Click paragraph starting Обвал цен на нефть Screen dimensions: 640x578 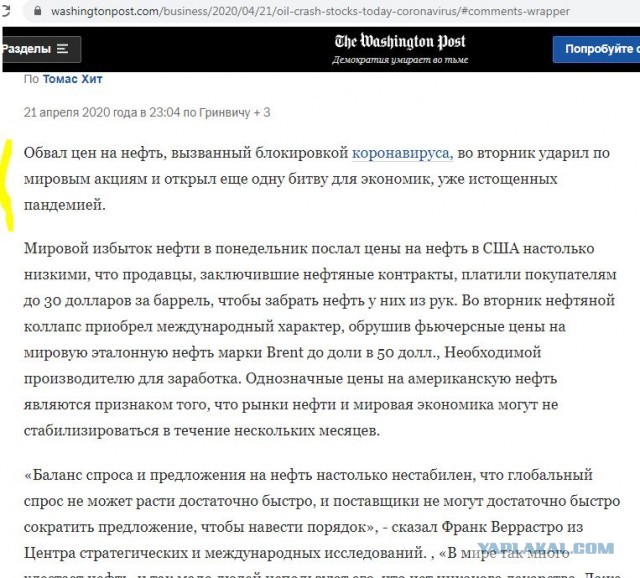(x=316, y=179)
